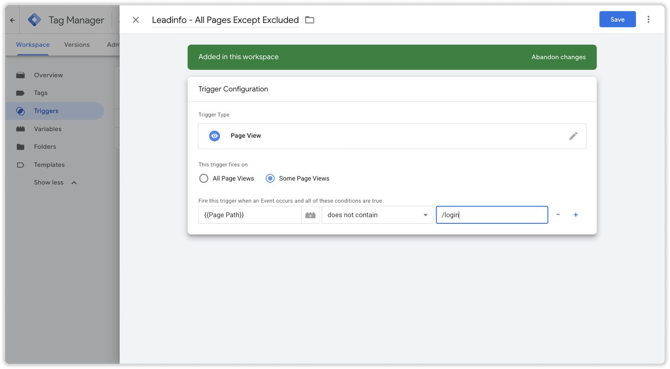Click the Tag Manager diamond logo
The width and height of the screenshot is (670, 369).
point(34,20)
